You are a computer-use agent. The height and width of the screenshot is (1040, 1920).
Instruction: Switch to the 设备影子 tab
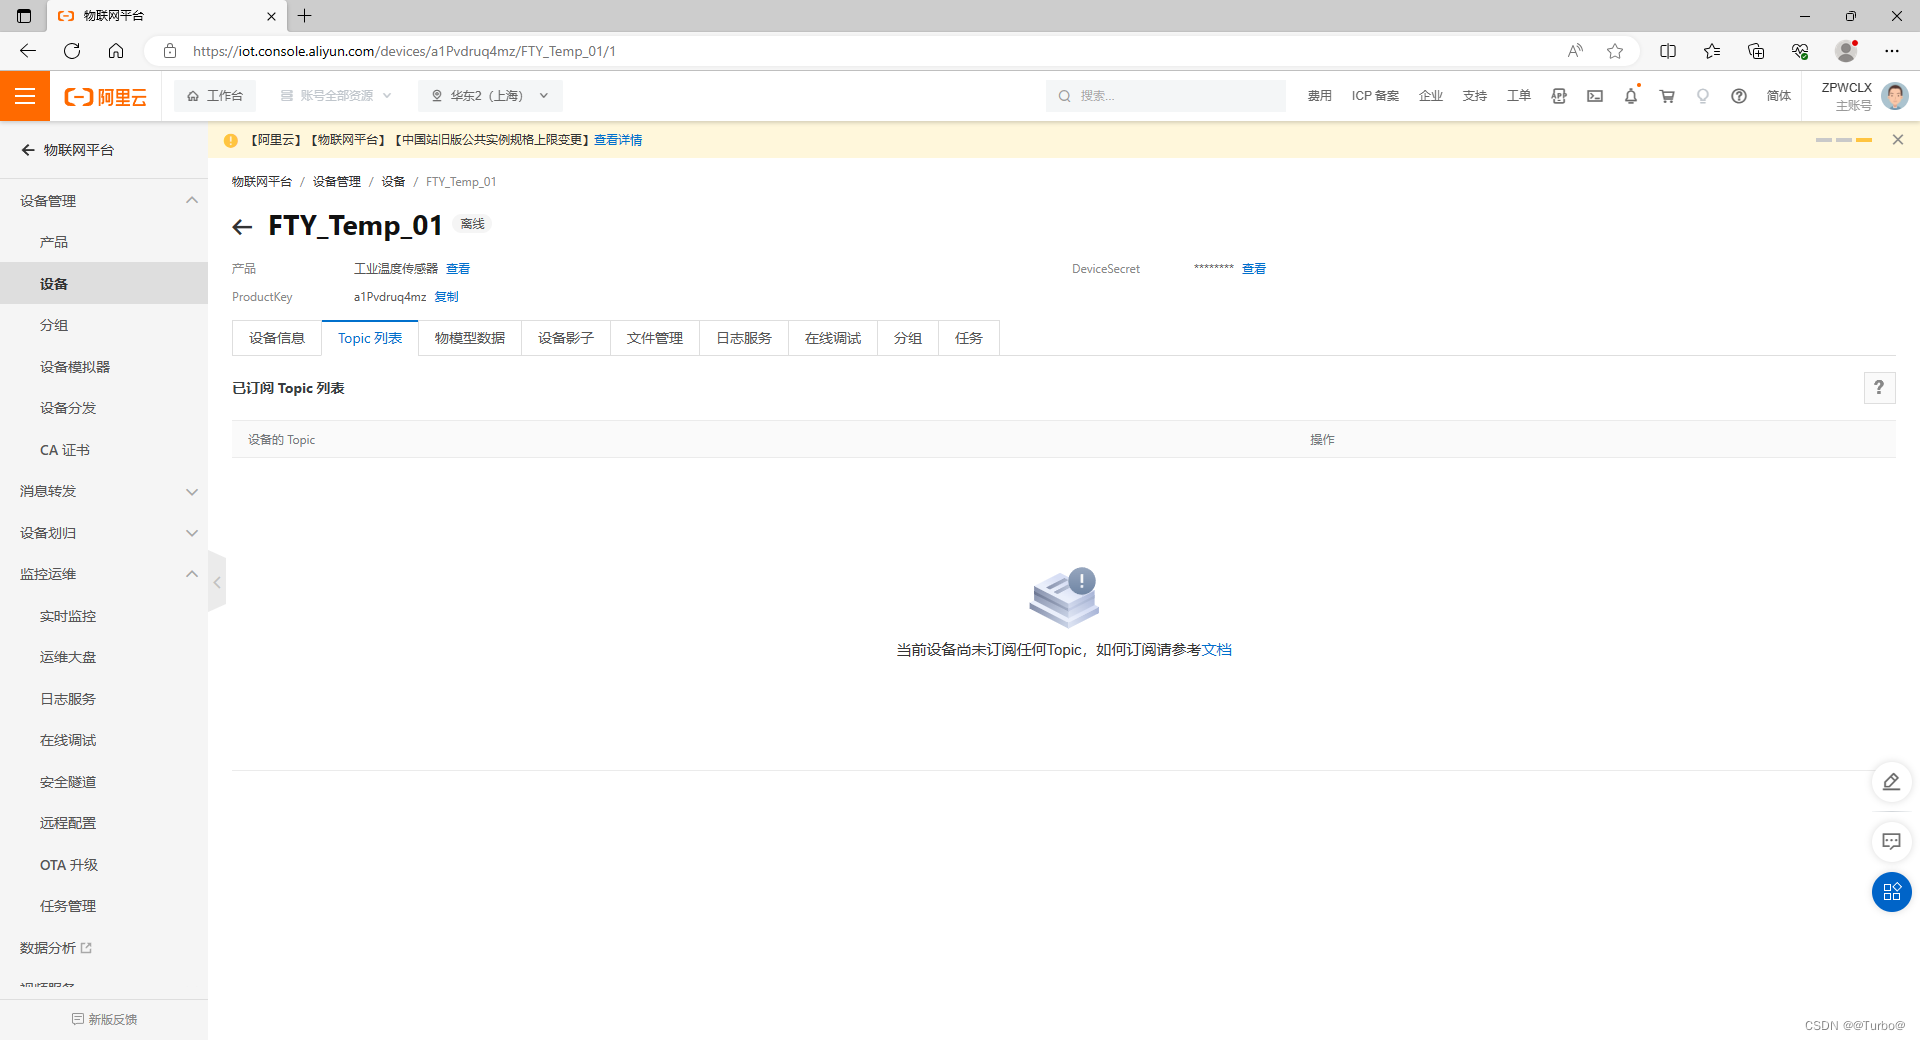point(565,338)
